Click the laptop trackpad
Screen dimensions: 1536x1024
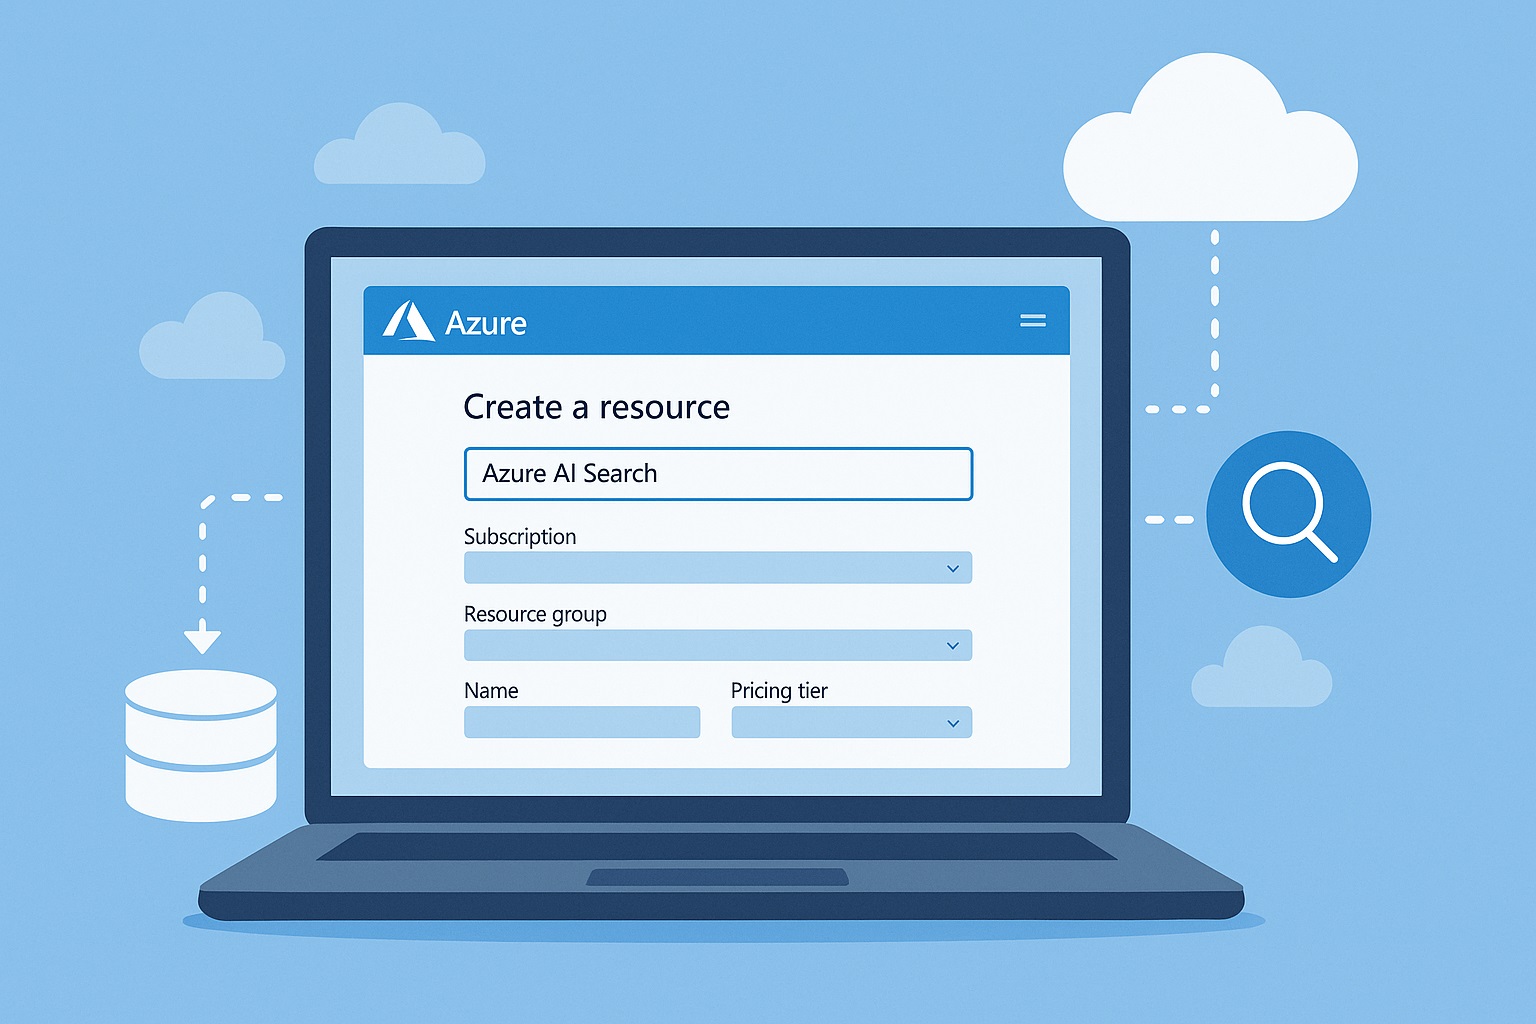click(717, 877)
